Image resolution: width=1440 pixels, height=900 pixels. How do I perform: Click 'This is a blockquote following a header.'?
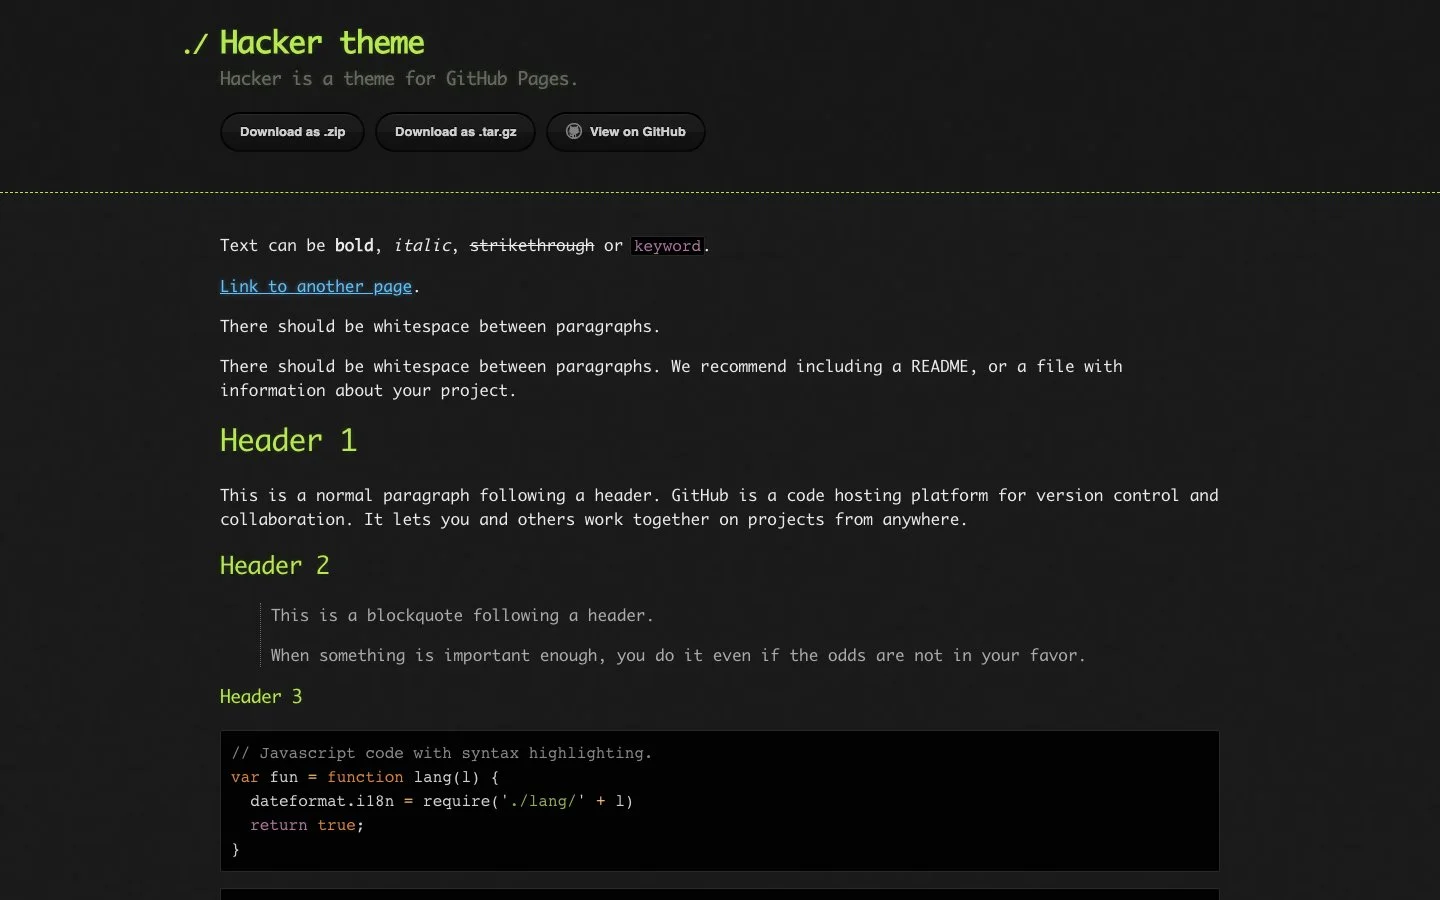tap(462, 615)
